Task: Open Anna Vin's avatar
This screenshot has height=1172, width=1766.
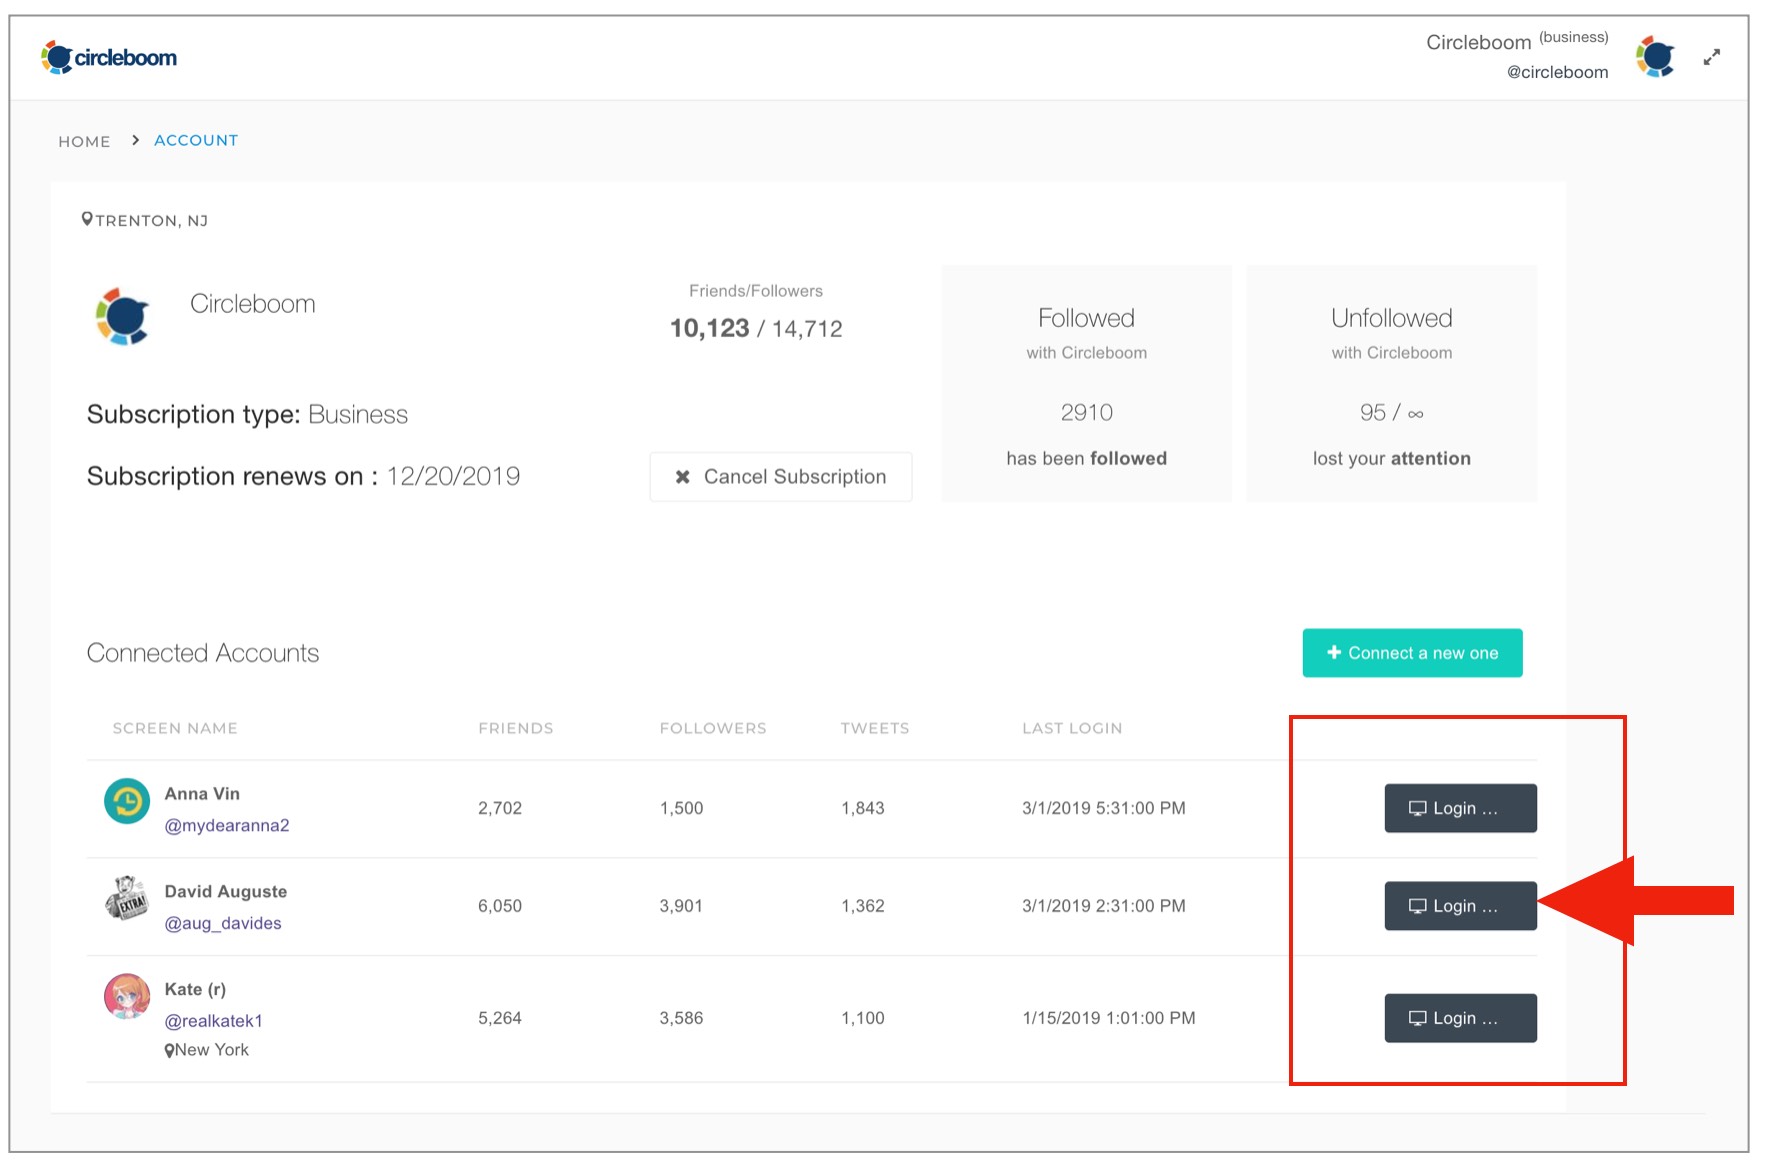Action: pos(127,802)
